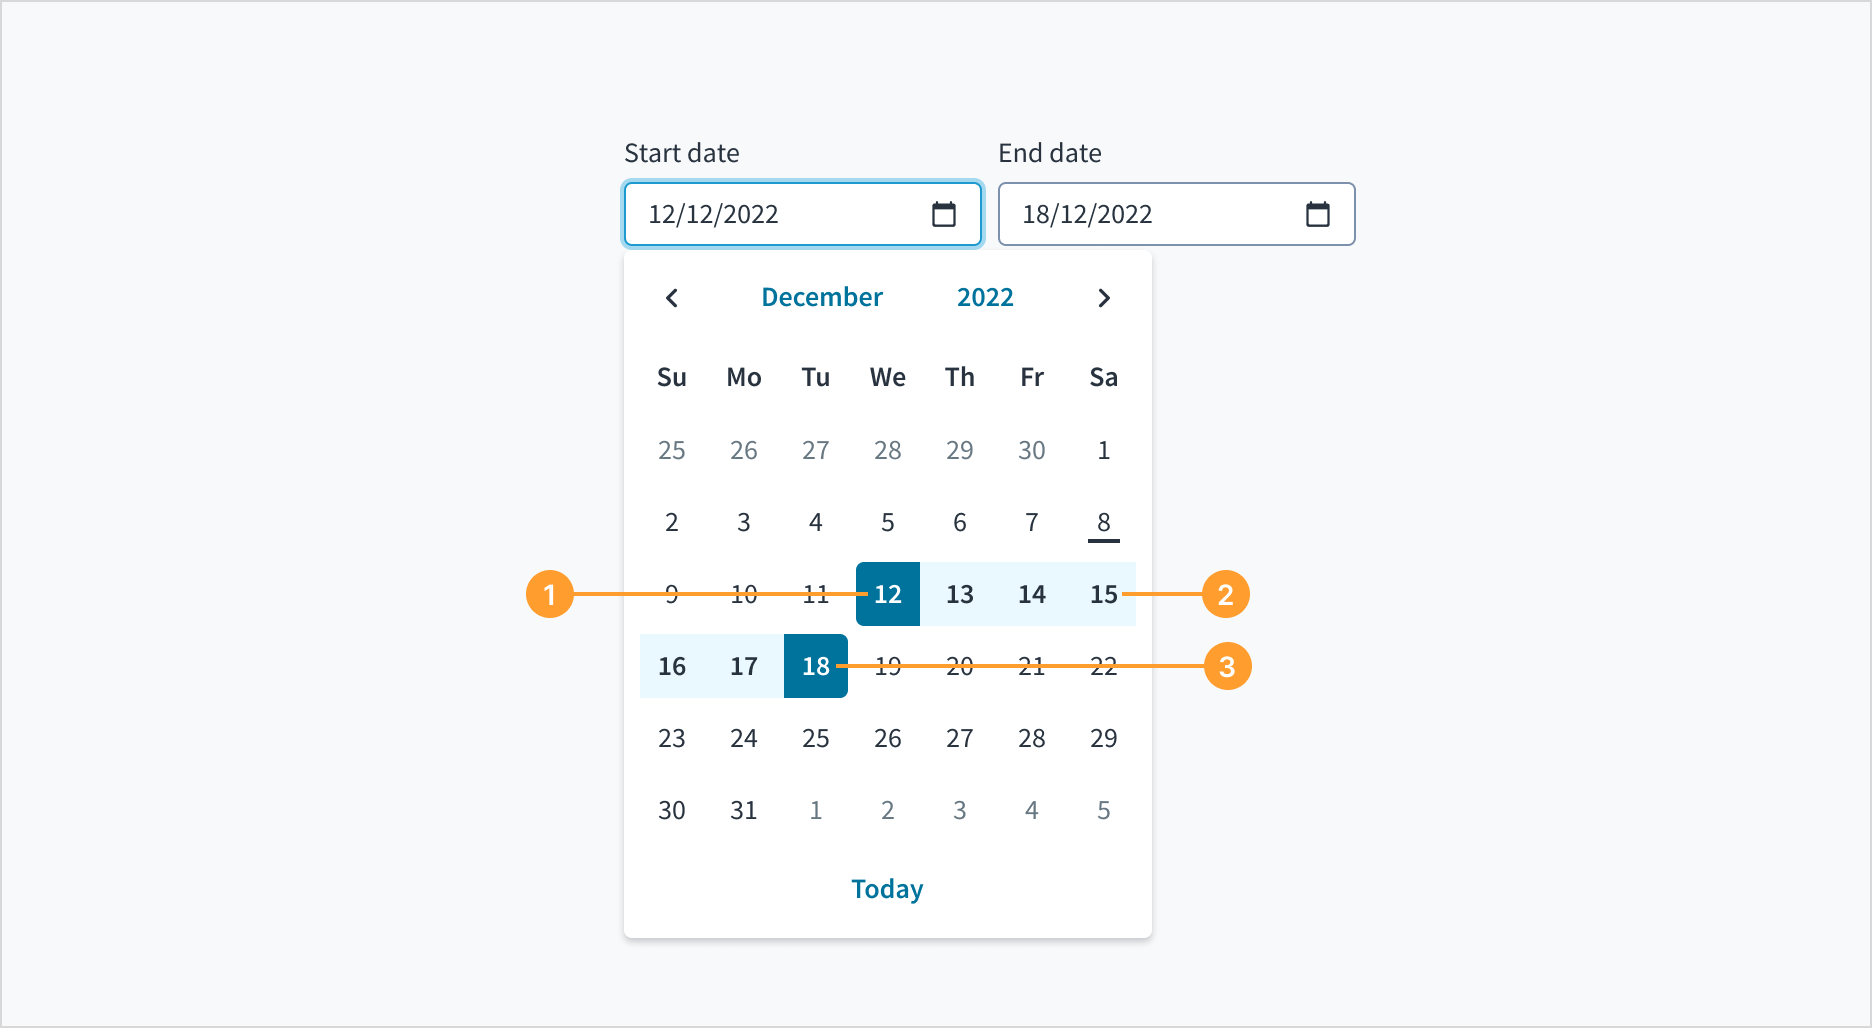Open the 2022 year selector

click(985, 297)
